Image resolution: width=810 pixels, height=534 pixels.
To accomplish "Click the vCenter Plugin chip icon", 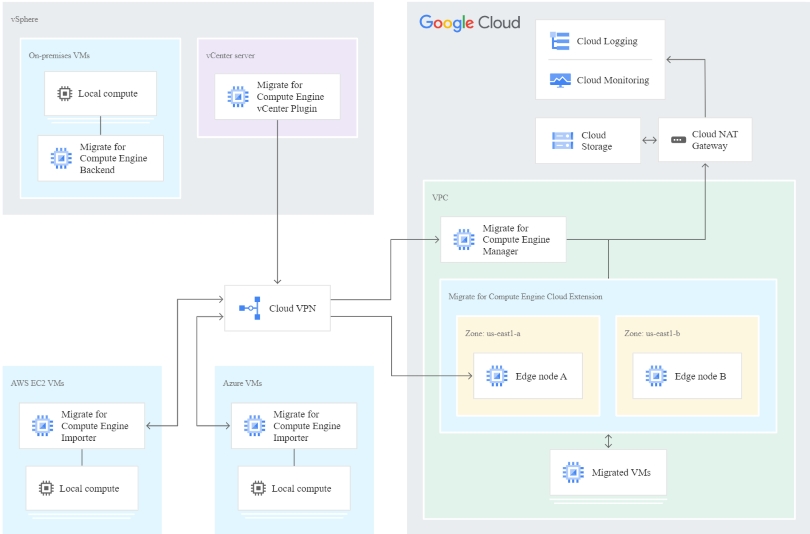I will pos(238,97).
